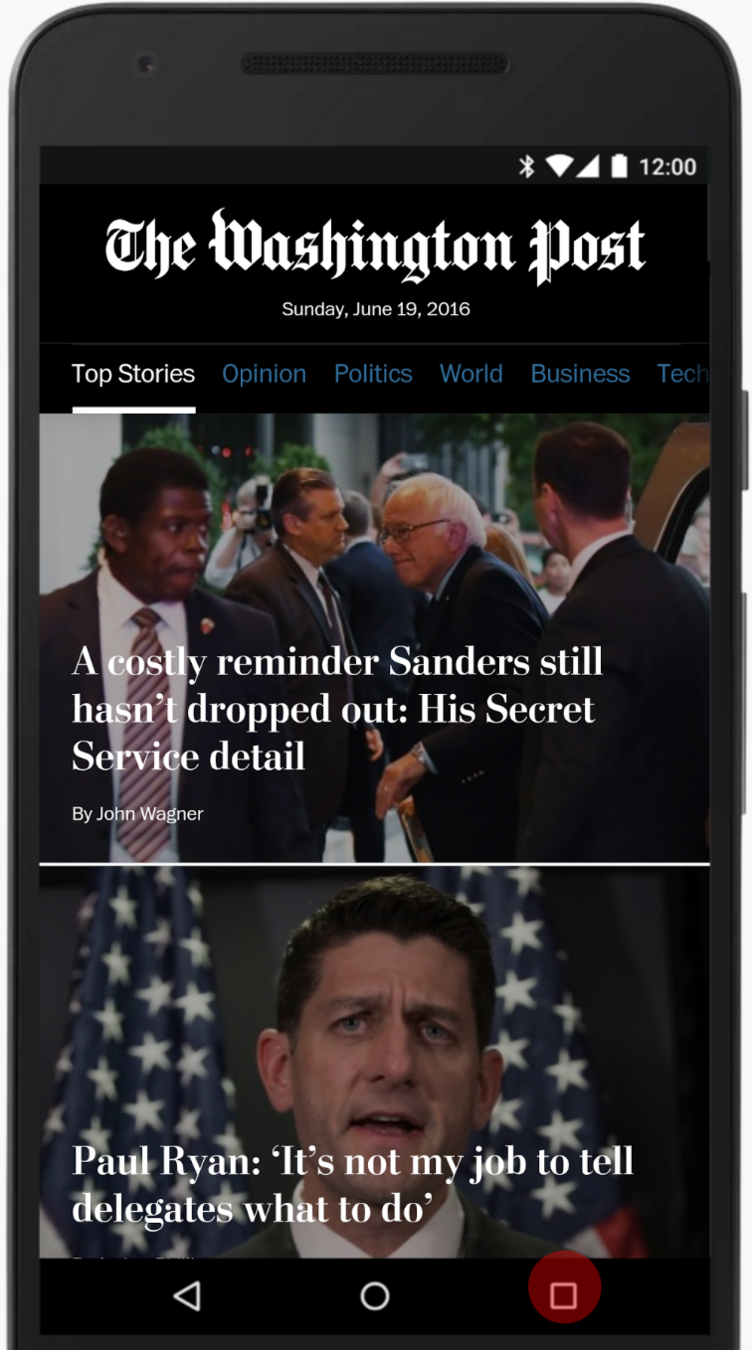Open the partially visible Tech tab
Viewport: 752px width, 1350px height.
683,374
